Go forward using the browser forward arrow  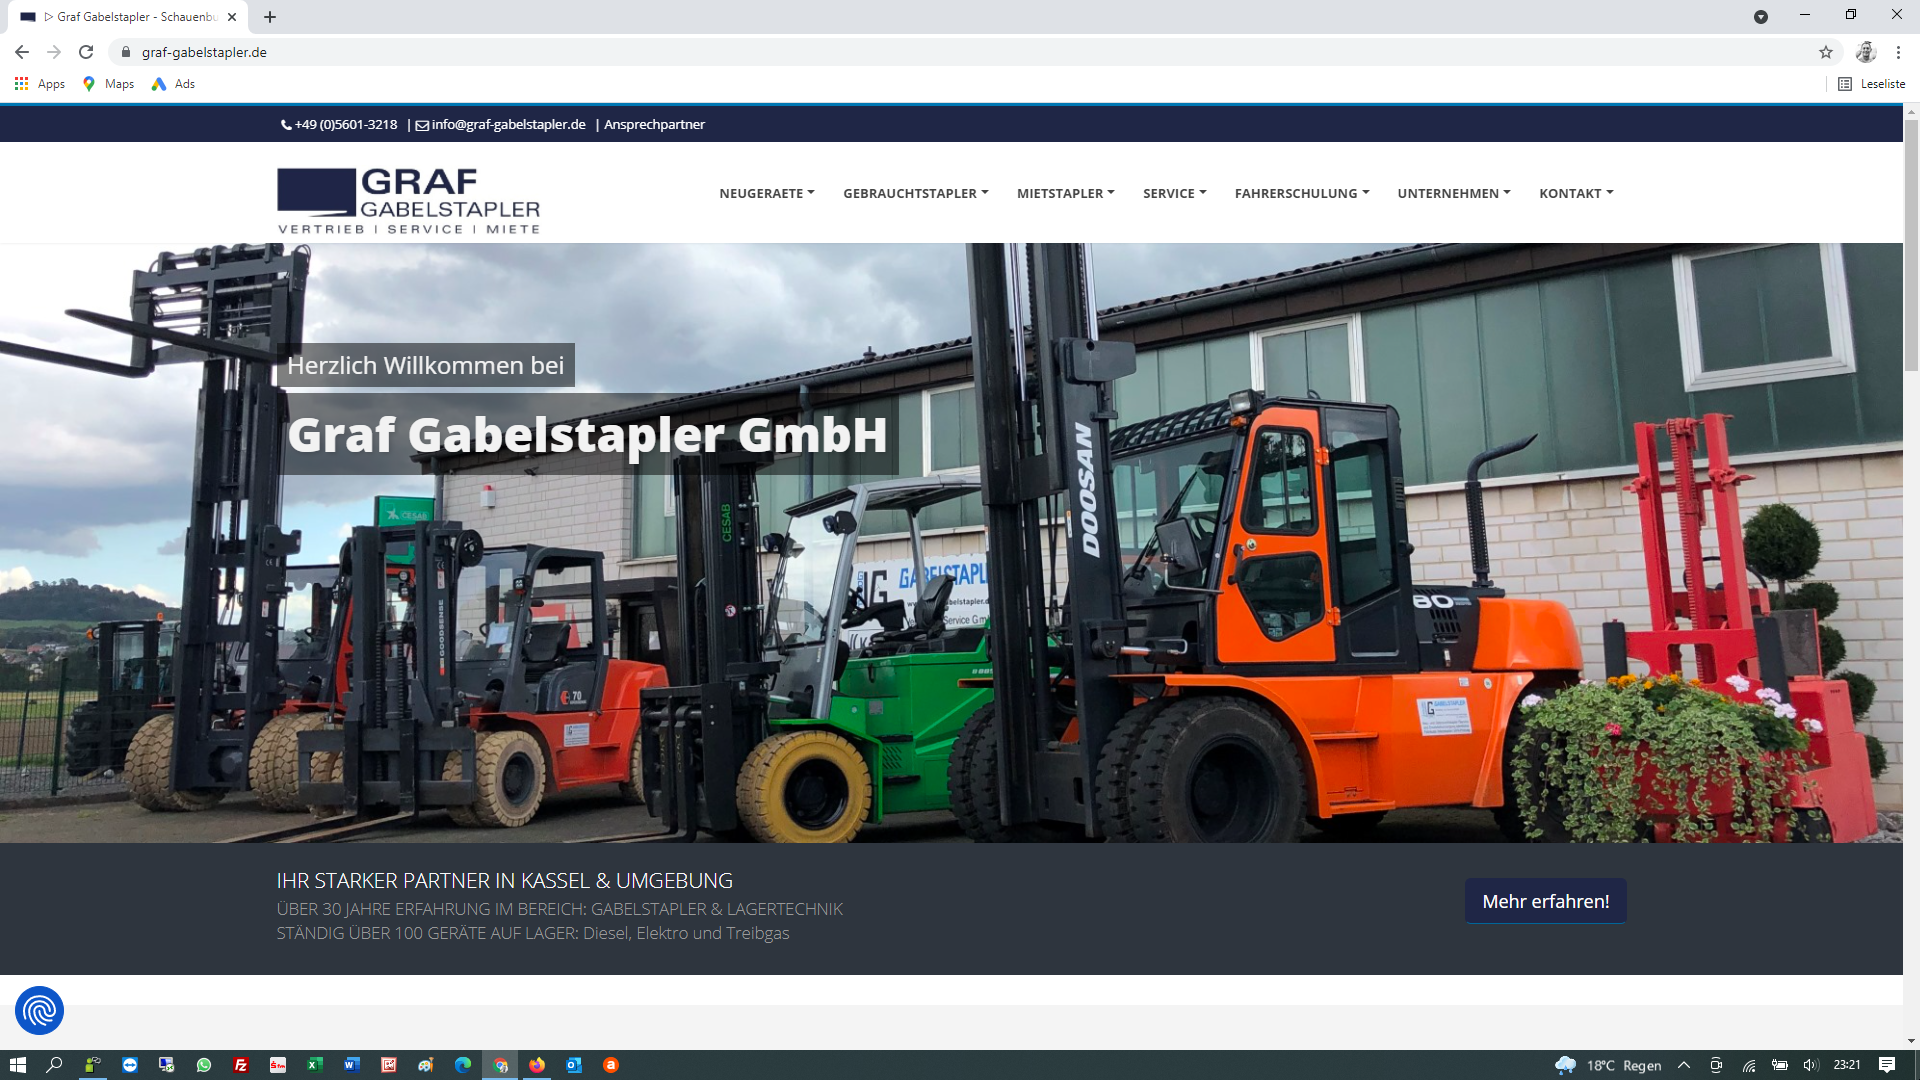pyautogui.click(x=54, y=52)
